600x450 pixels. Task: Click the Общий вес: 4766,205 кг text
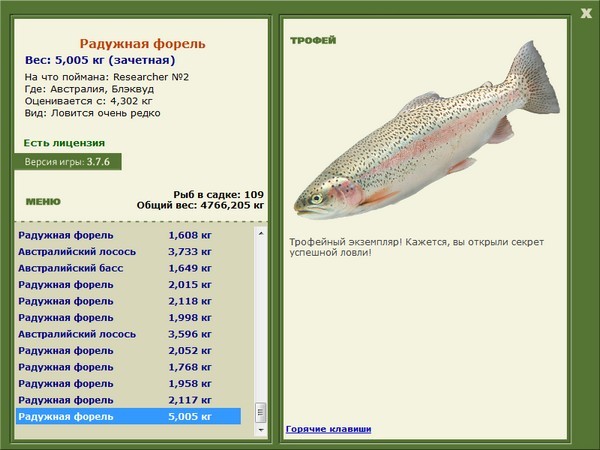(200, 205)
